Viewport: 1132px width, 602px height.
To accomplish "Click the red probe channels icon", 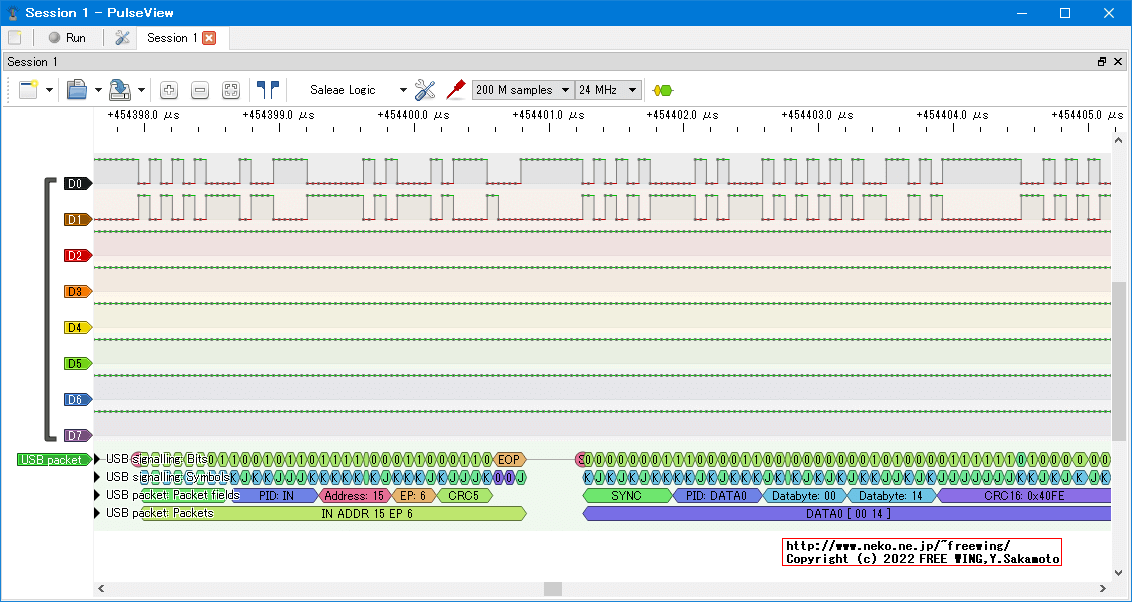I will tap(456, 90).
